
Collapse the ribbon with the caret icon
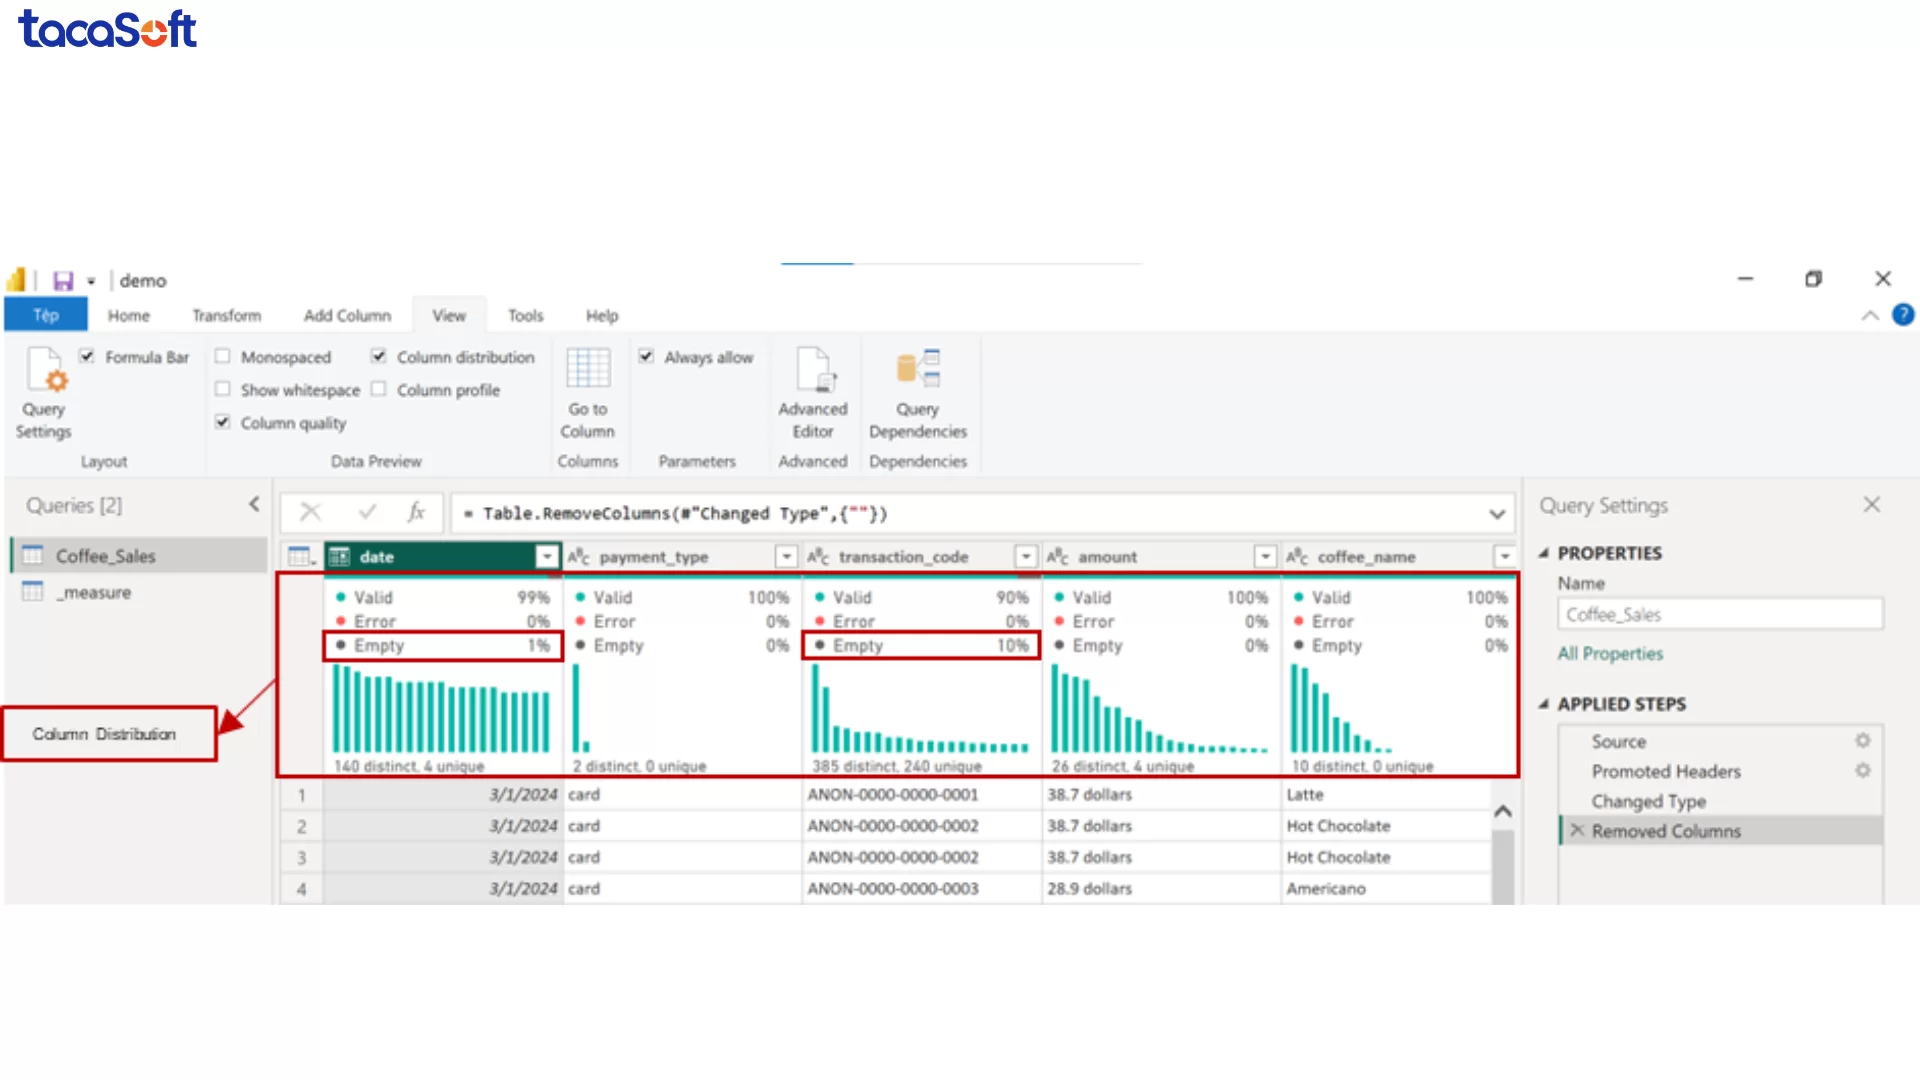pos(1870,315)
